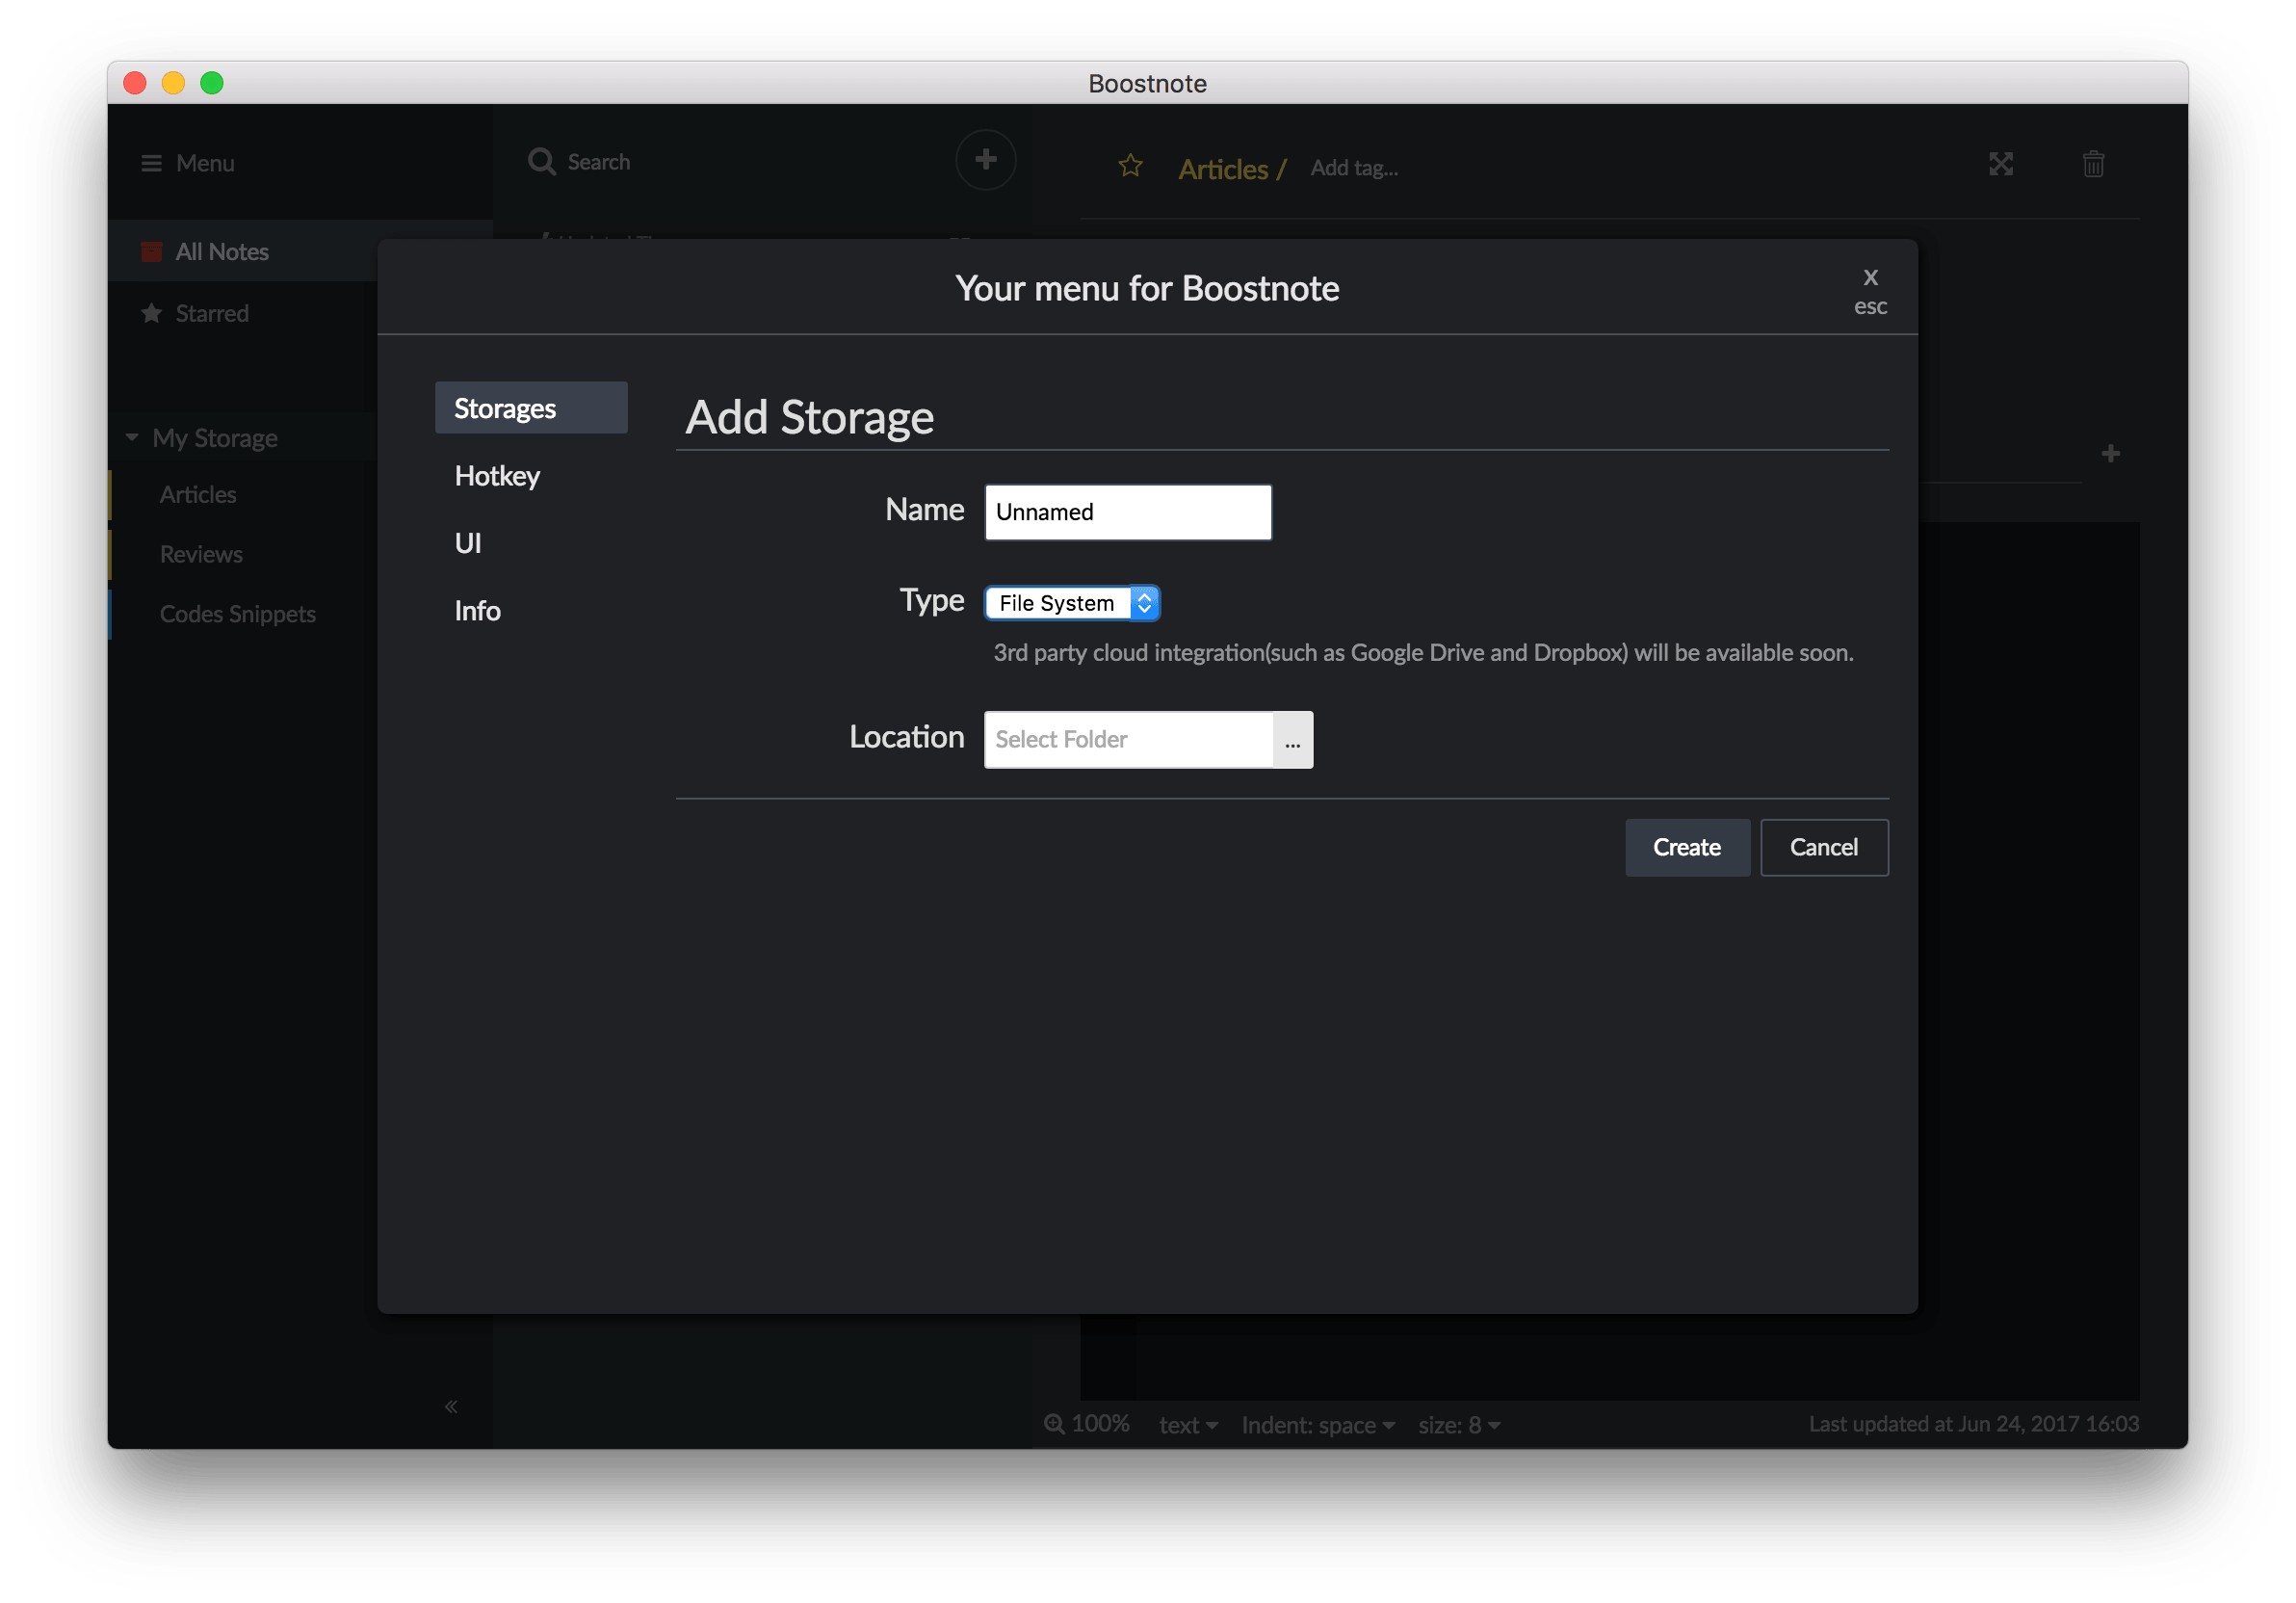Screen dimensions: 2296x1603
Task: Open the Type File System dropdown
Action: pyautogui.click(x=1072, y=603)
